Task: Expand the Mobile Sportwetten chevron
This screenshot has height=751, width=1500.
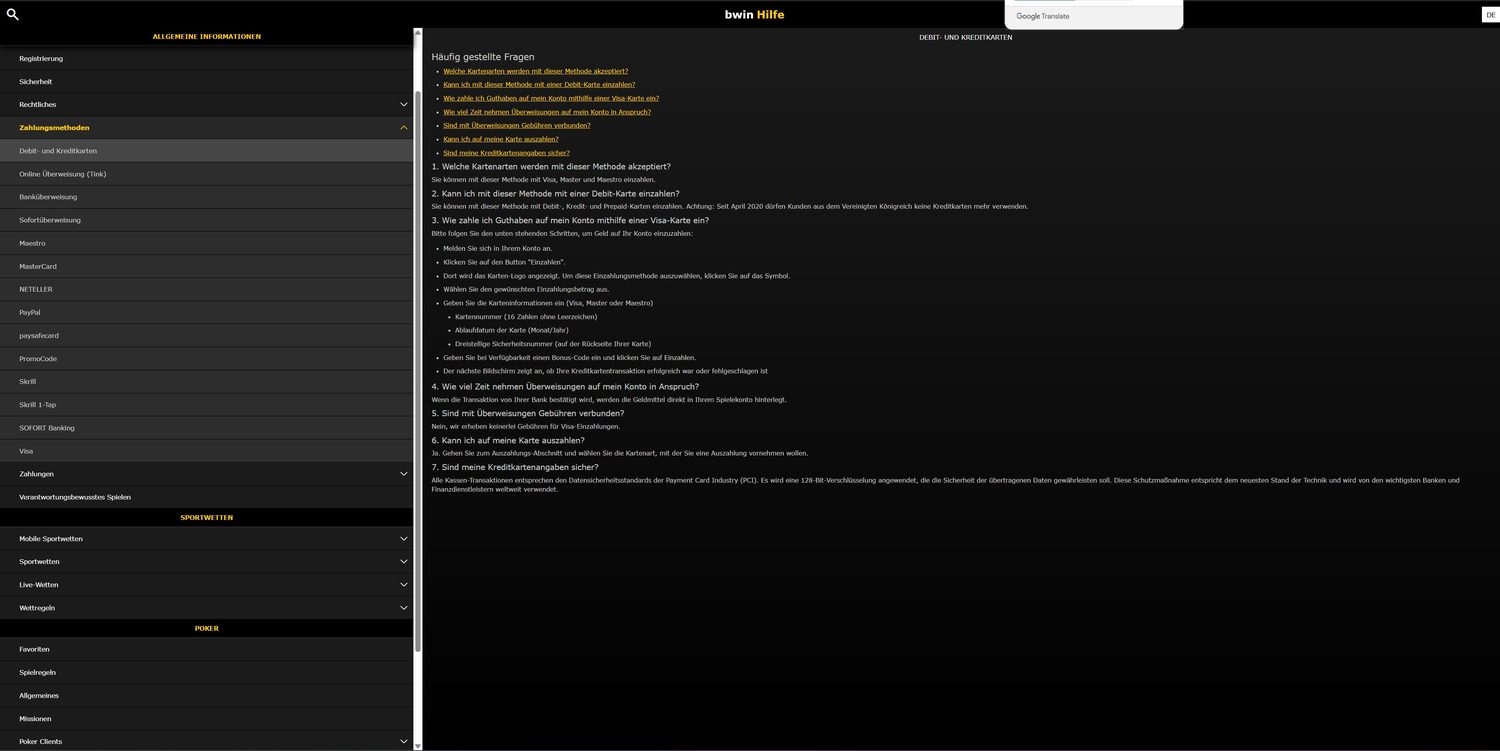Action: 404,539
